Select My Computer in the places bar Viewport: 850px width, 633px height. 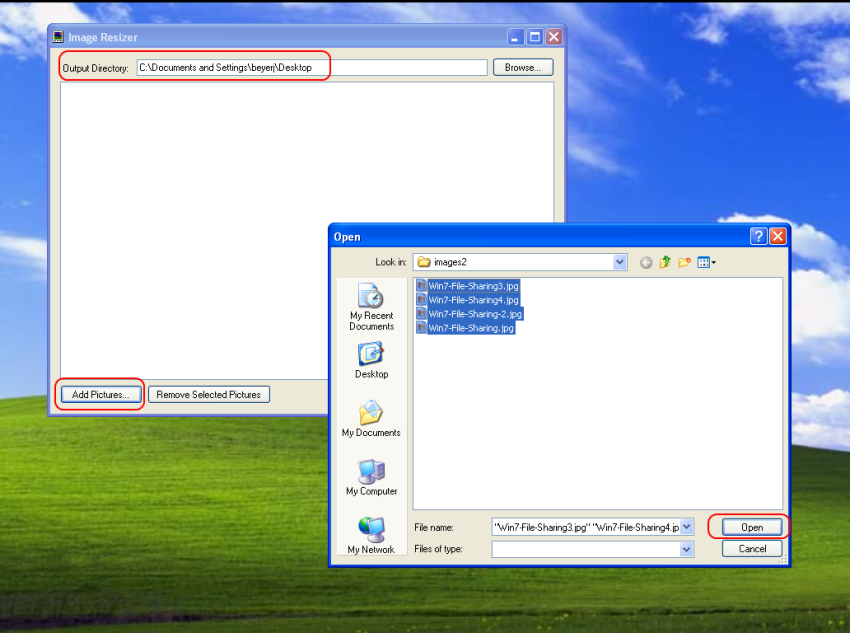coord(371,477)
